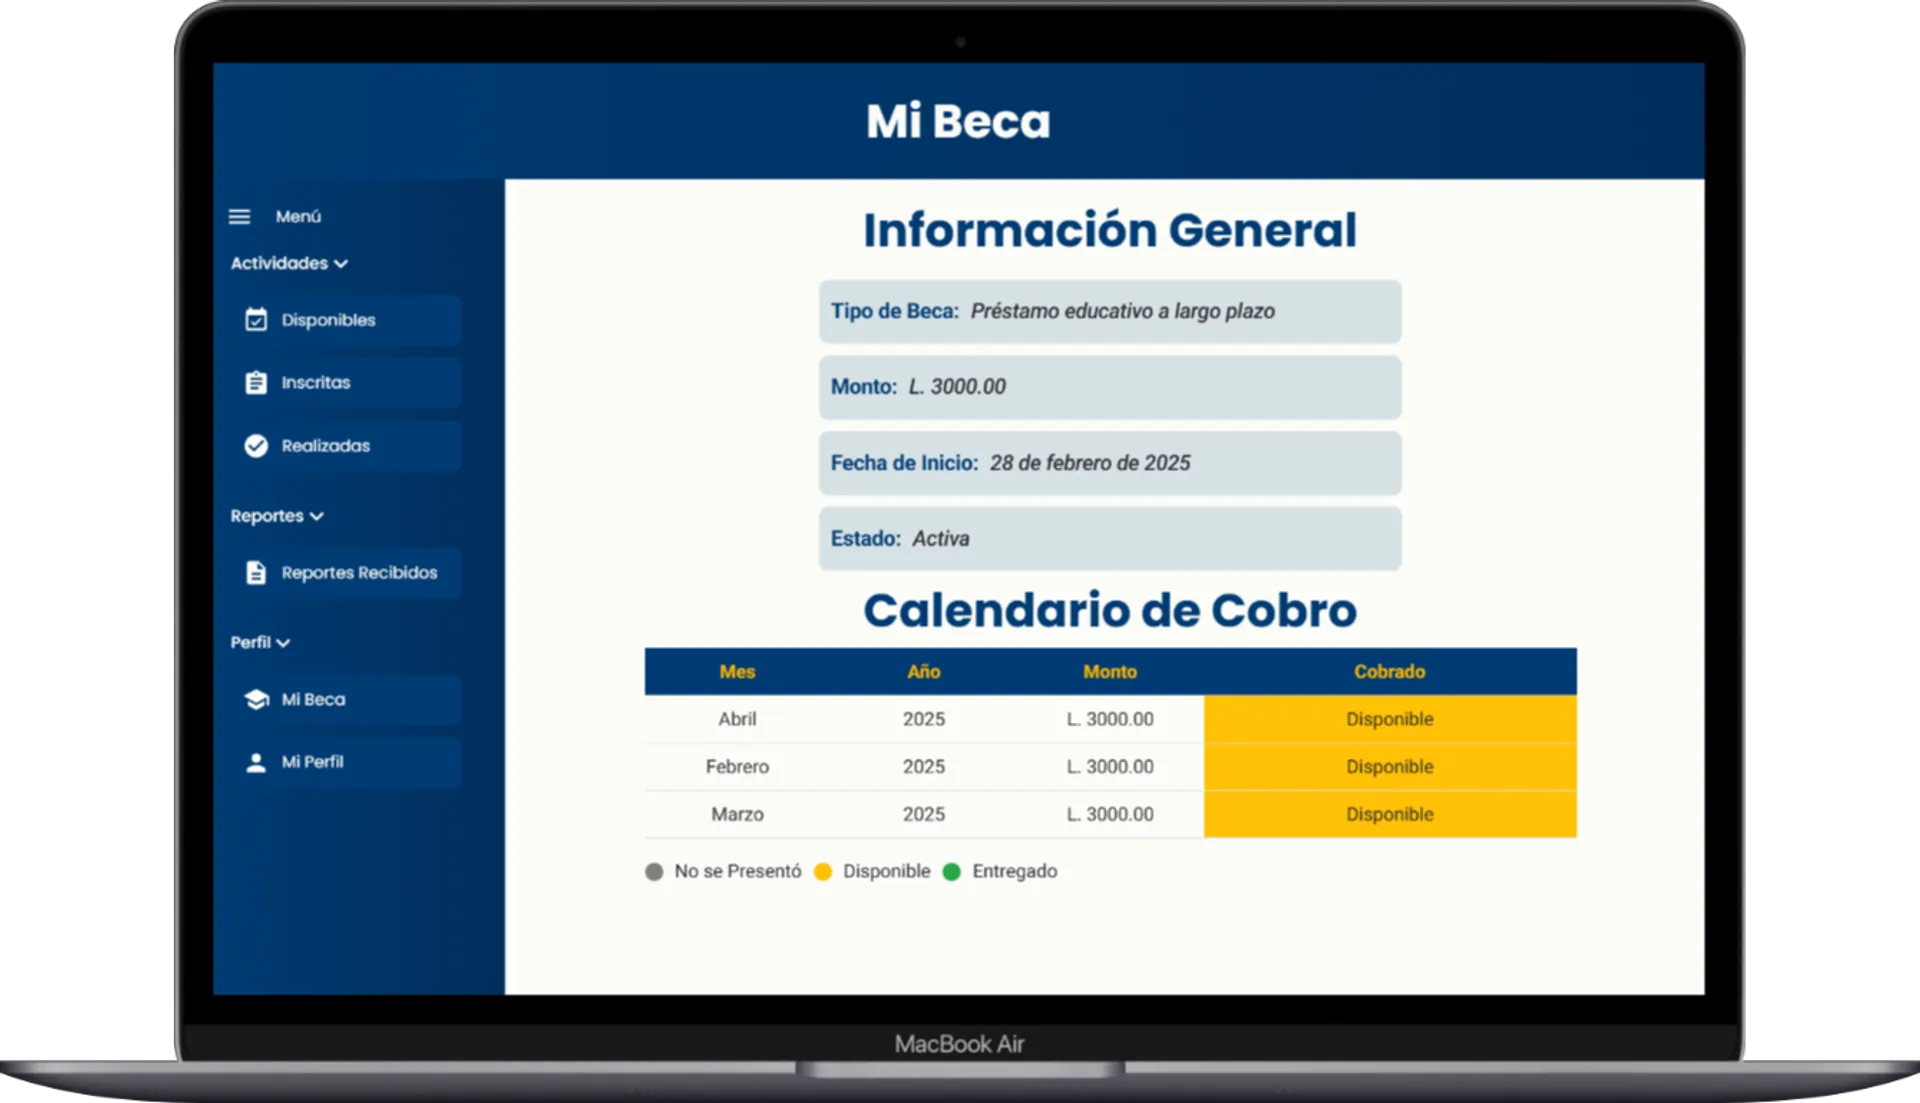Click the green Entregado legend dot
This screenshot has height=1103, width=1920.
[951, 872]
